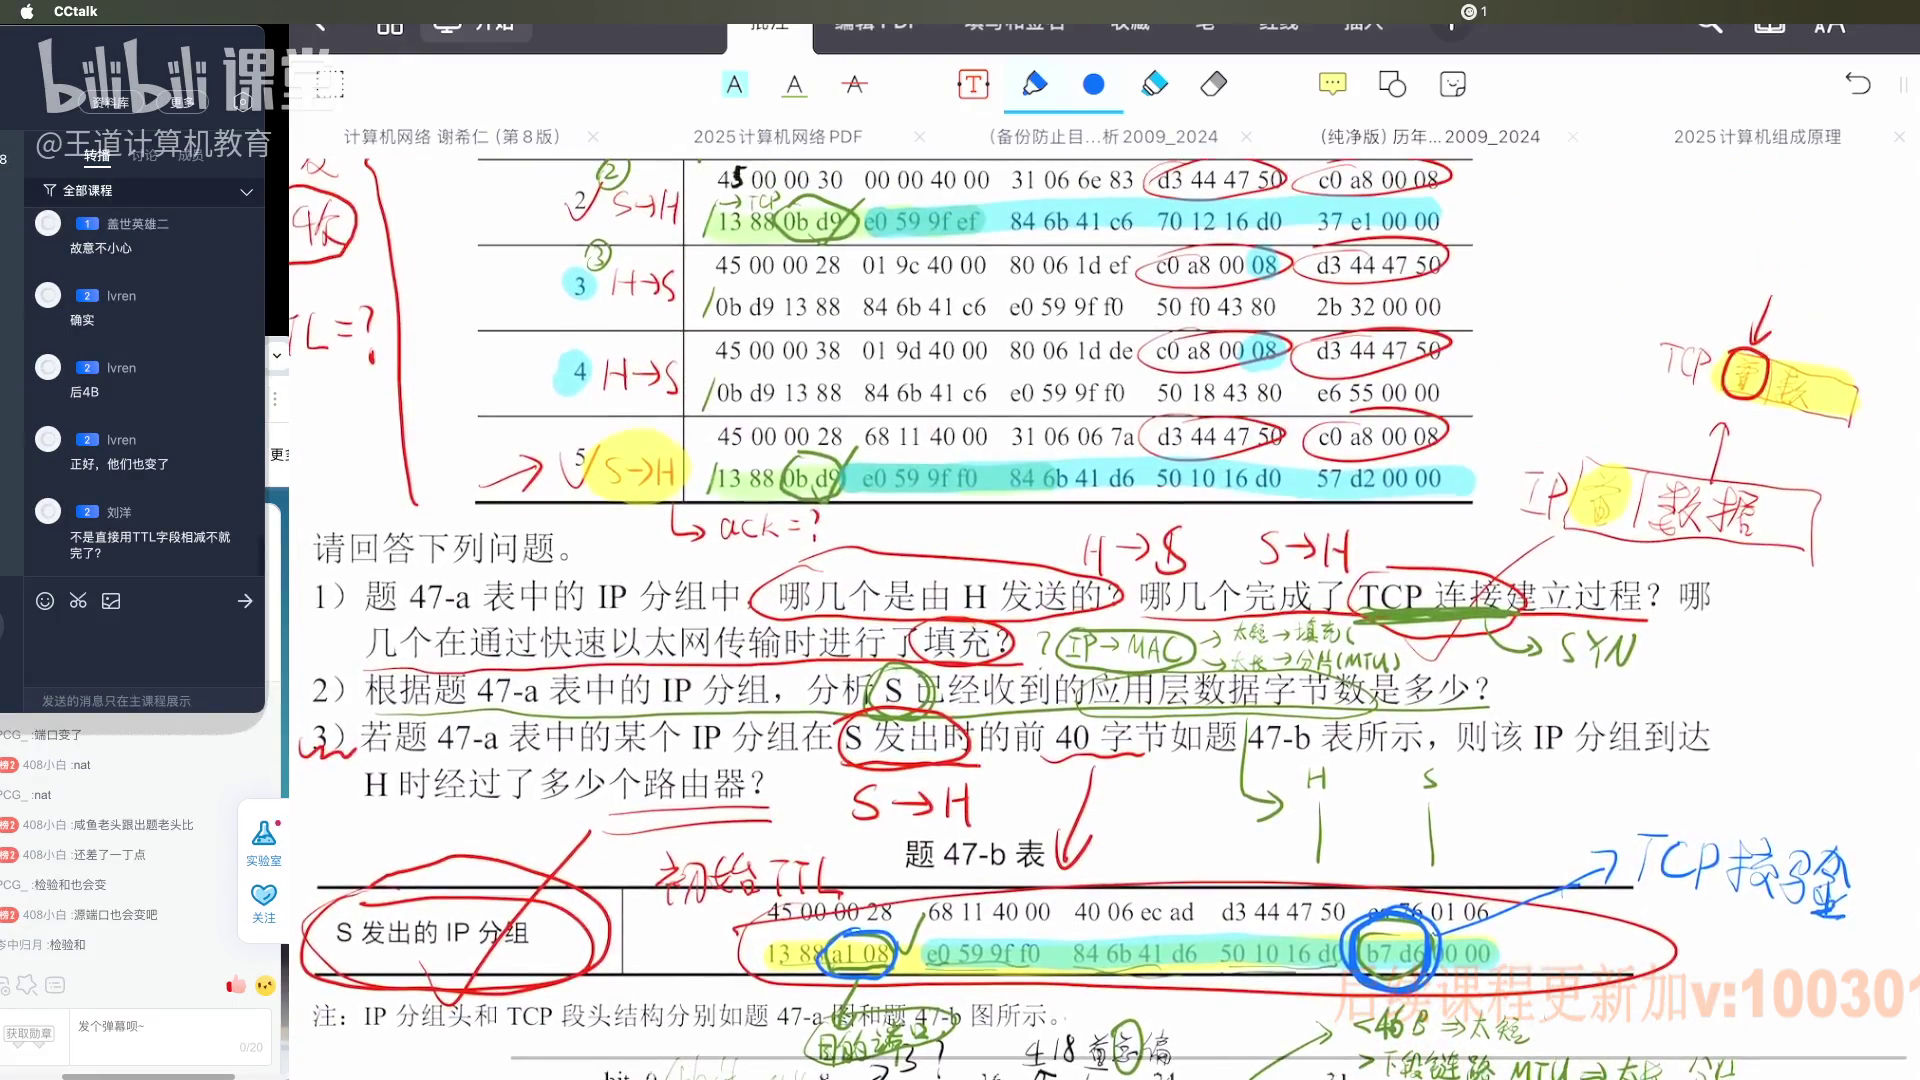Select the underline text tool

(x=794, y=85)
